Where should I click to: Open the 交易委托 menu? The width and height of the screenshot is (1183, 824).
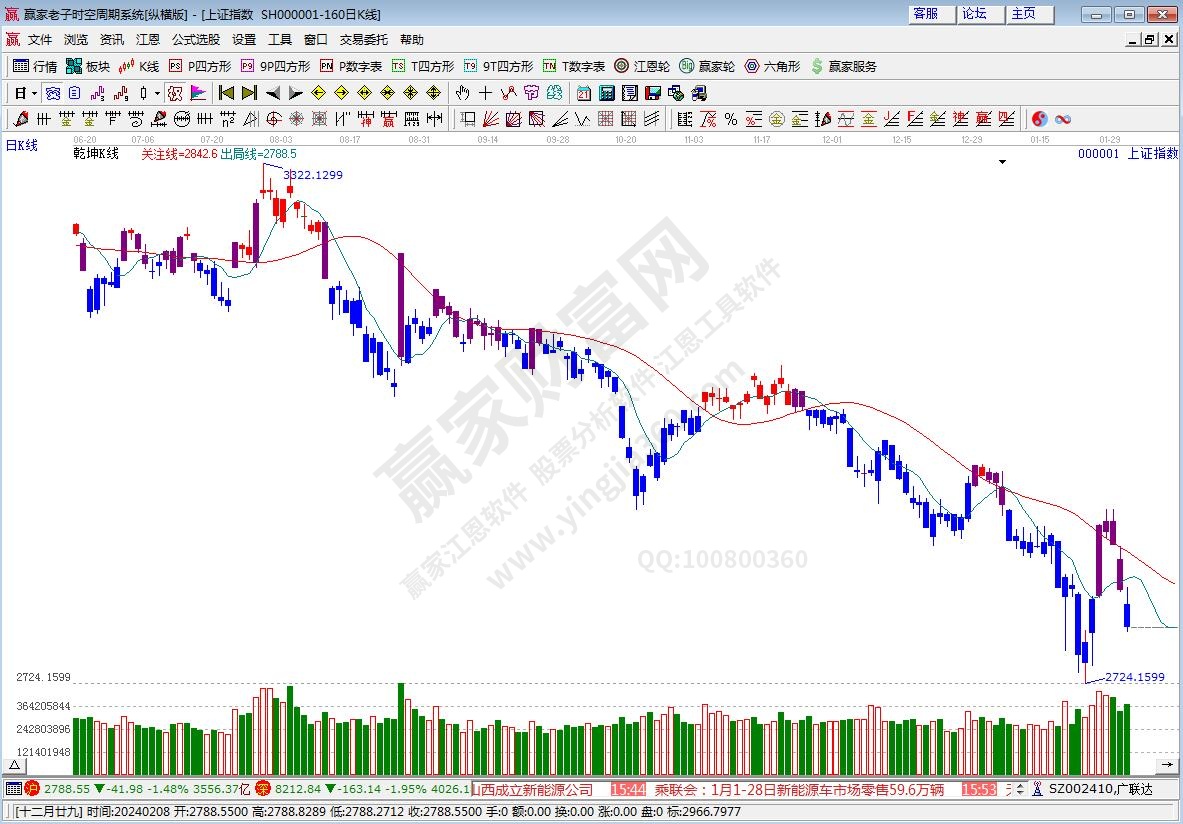[363, 40]
